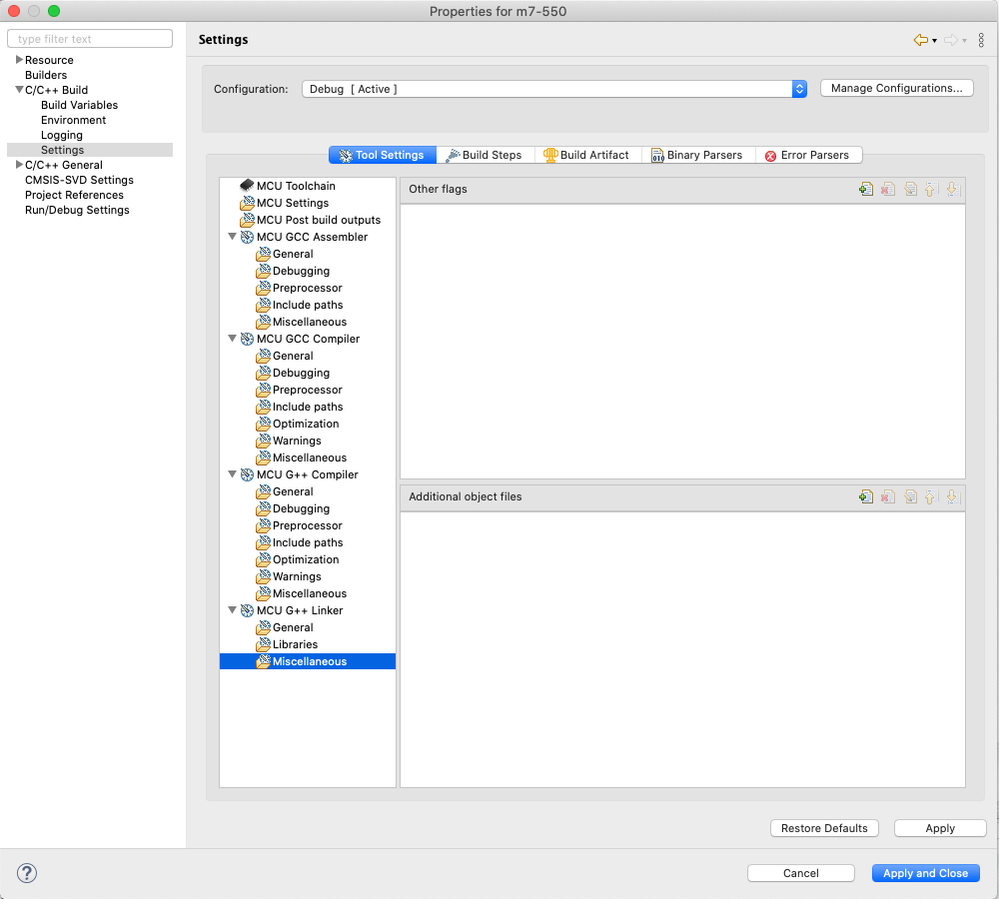
Task: Select Preprocessor under MCU GCC Compiler
Action: click(x=307, y=389)
